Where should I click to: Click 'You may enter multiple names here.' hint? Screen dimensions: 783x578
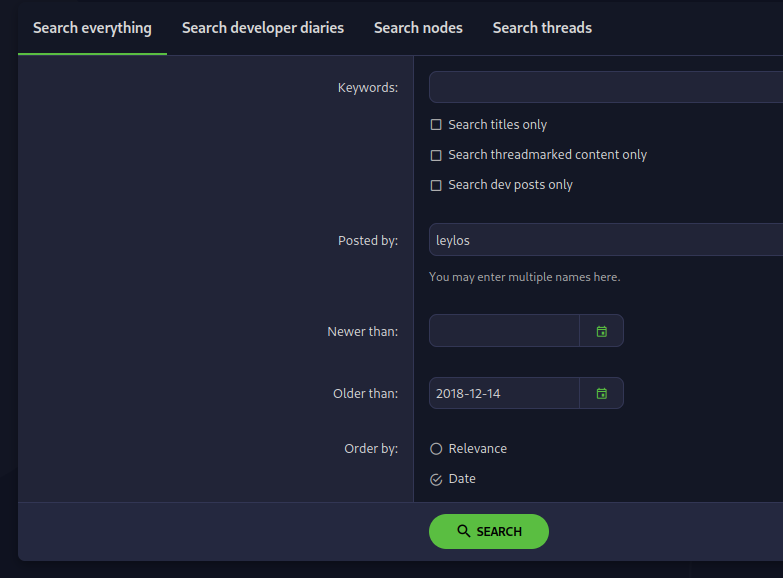coord(524,277)
